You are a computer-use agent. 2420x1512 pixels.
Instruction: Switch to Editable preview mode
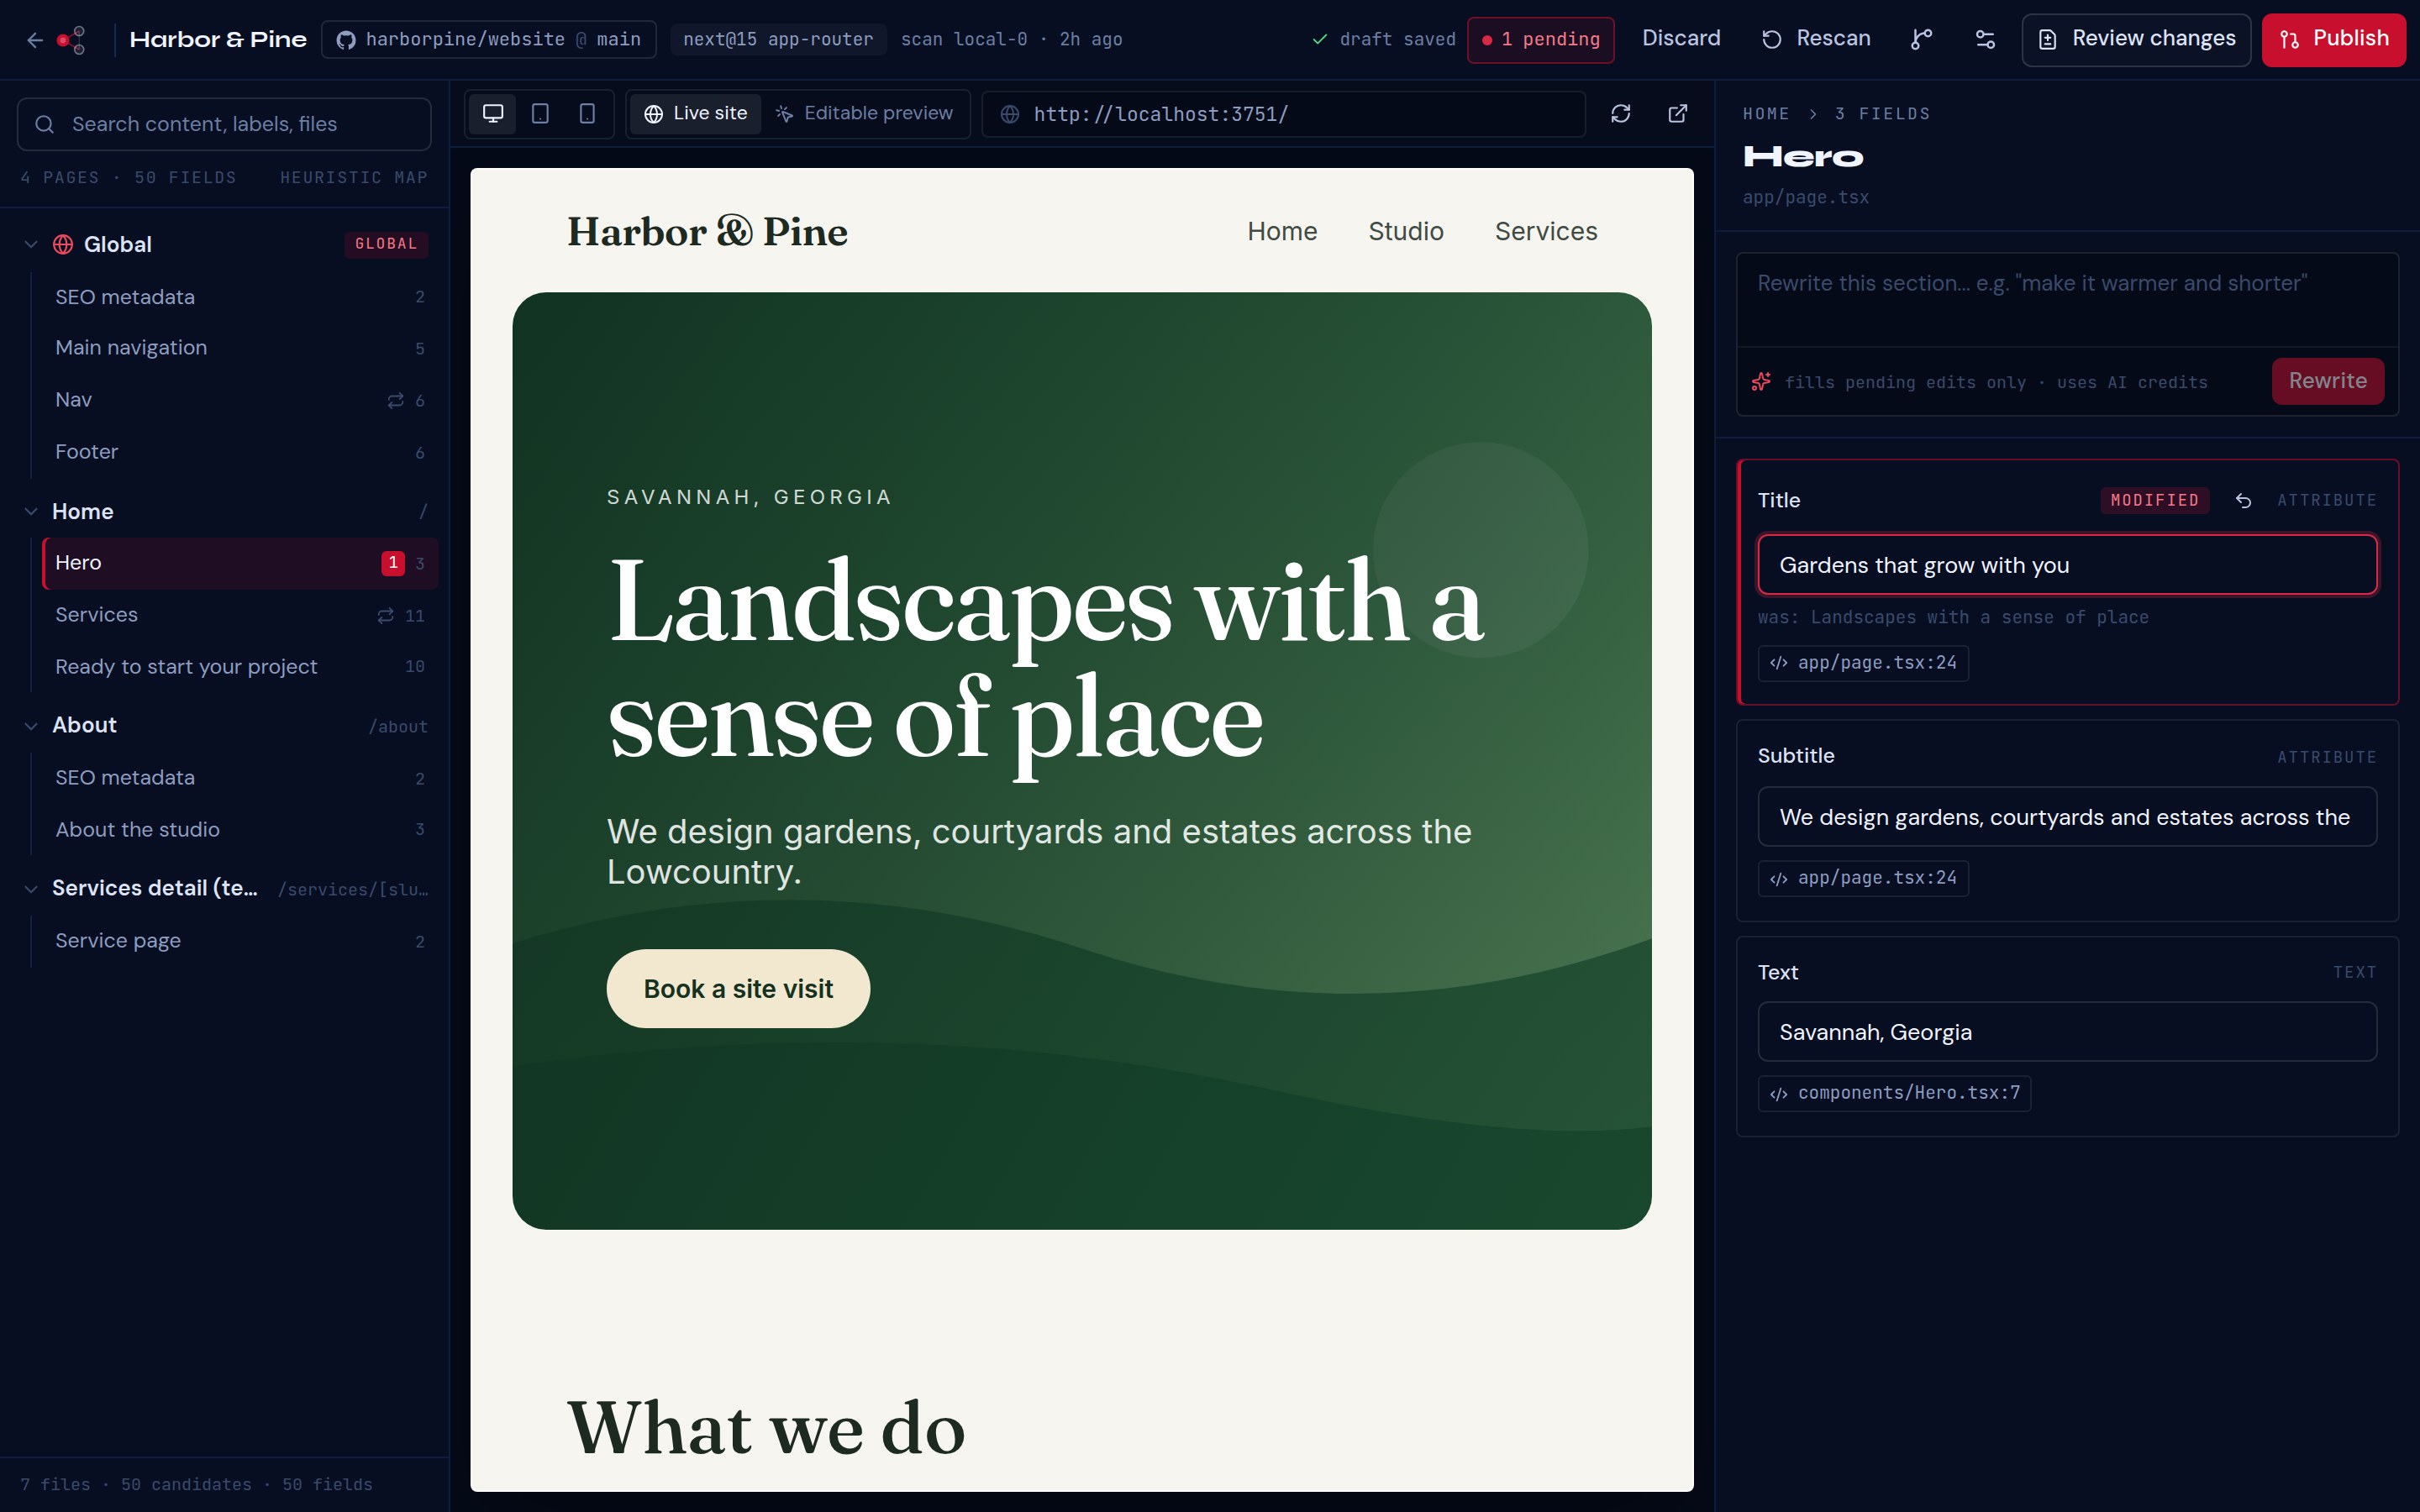coord(864,114)
